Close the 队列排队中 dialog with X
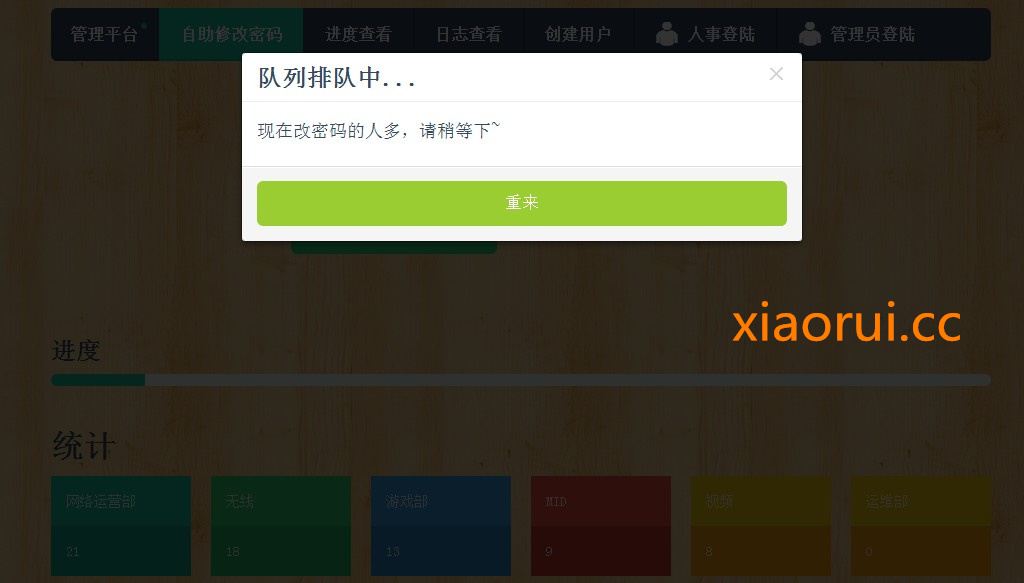 [x=776, y=74]
